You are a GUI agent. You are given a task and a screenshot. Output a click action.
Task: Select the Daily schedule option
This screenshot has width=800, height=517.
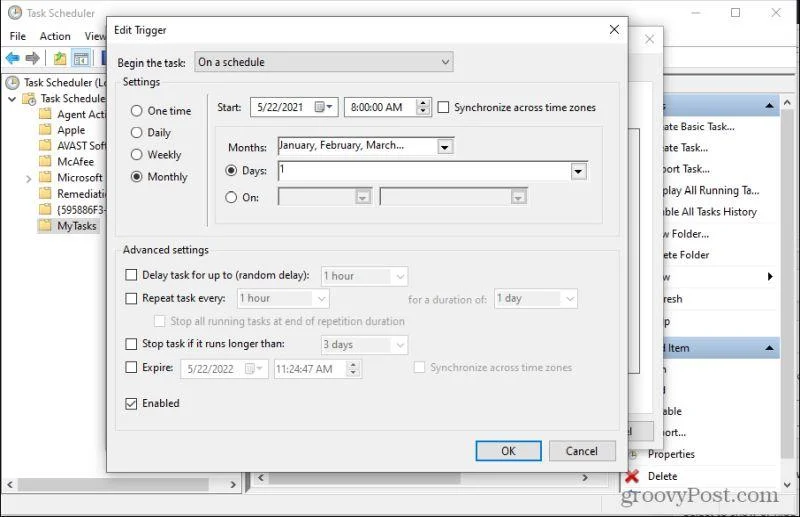pos(136,133)
